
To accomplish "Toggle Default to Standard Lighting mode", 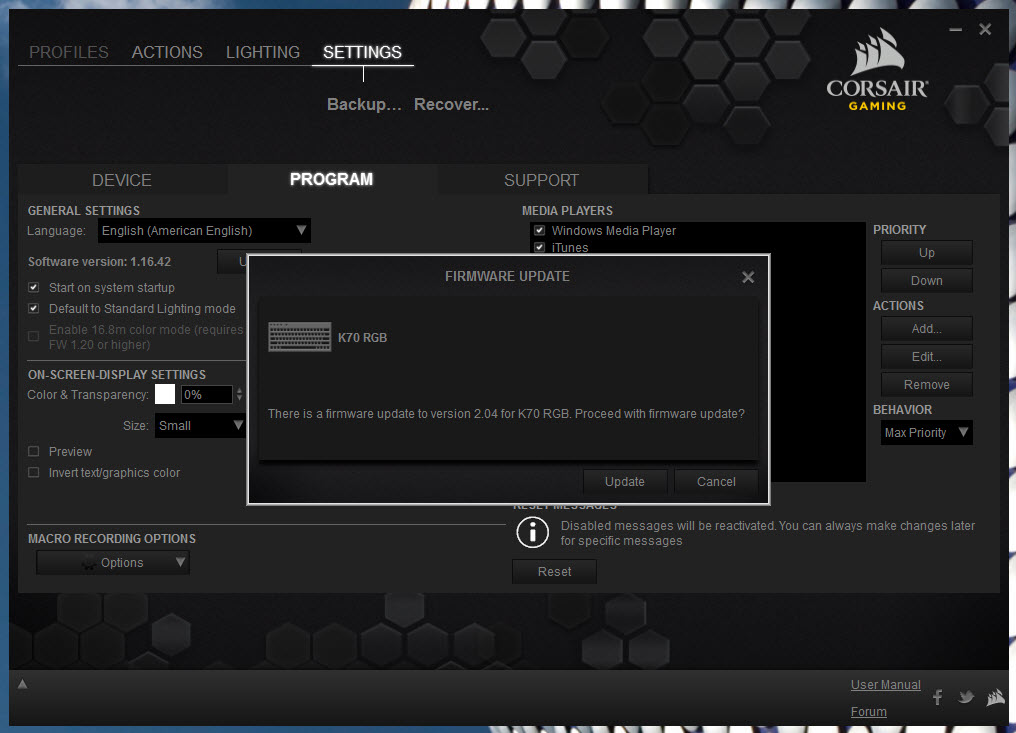I will [x=34, y=308].
